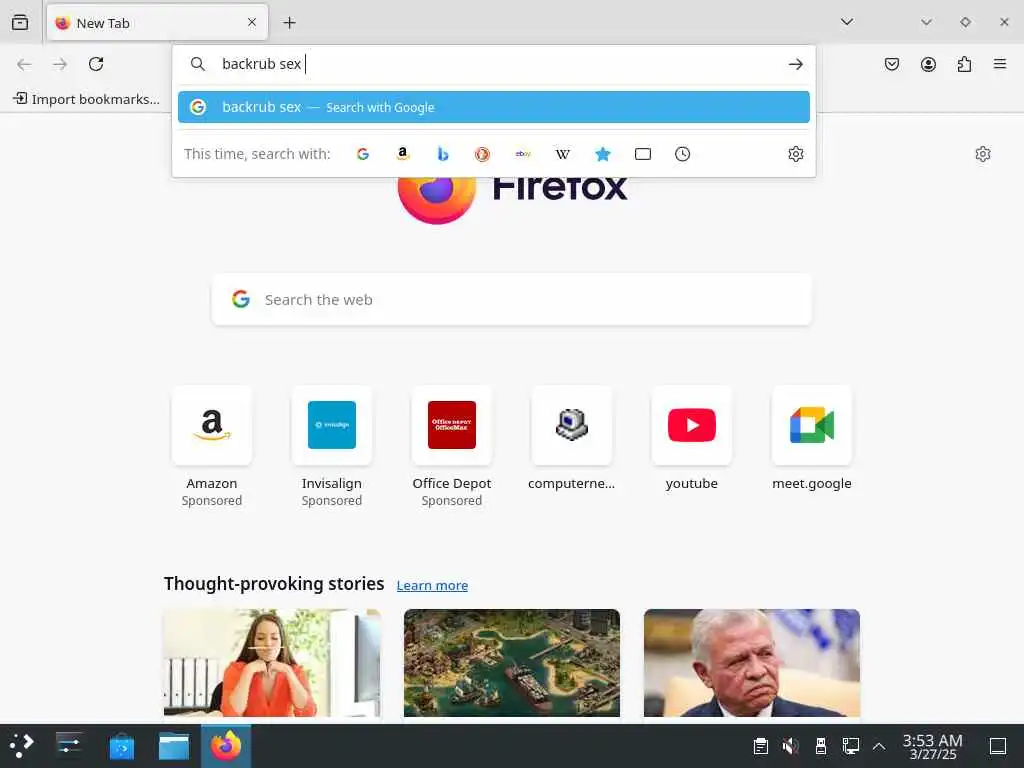Search bookmarks via star icon
Viewport: 1024px width, 768px height.
[603, 154]
